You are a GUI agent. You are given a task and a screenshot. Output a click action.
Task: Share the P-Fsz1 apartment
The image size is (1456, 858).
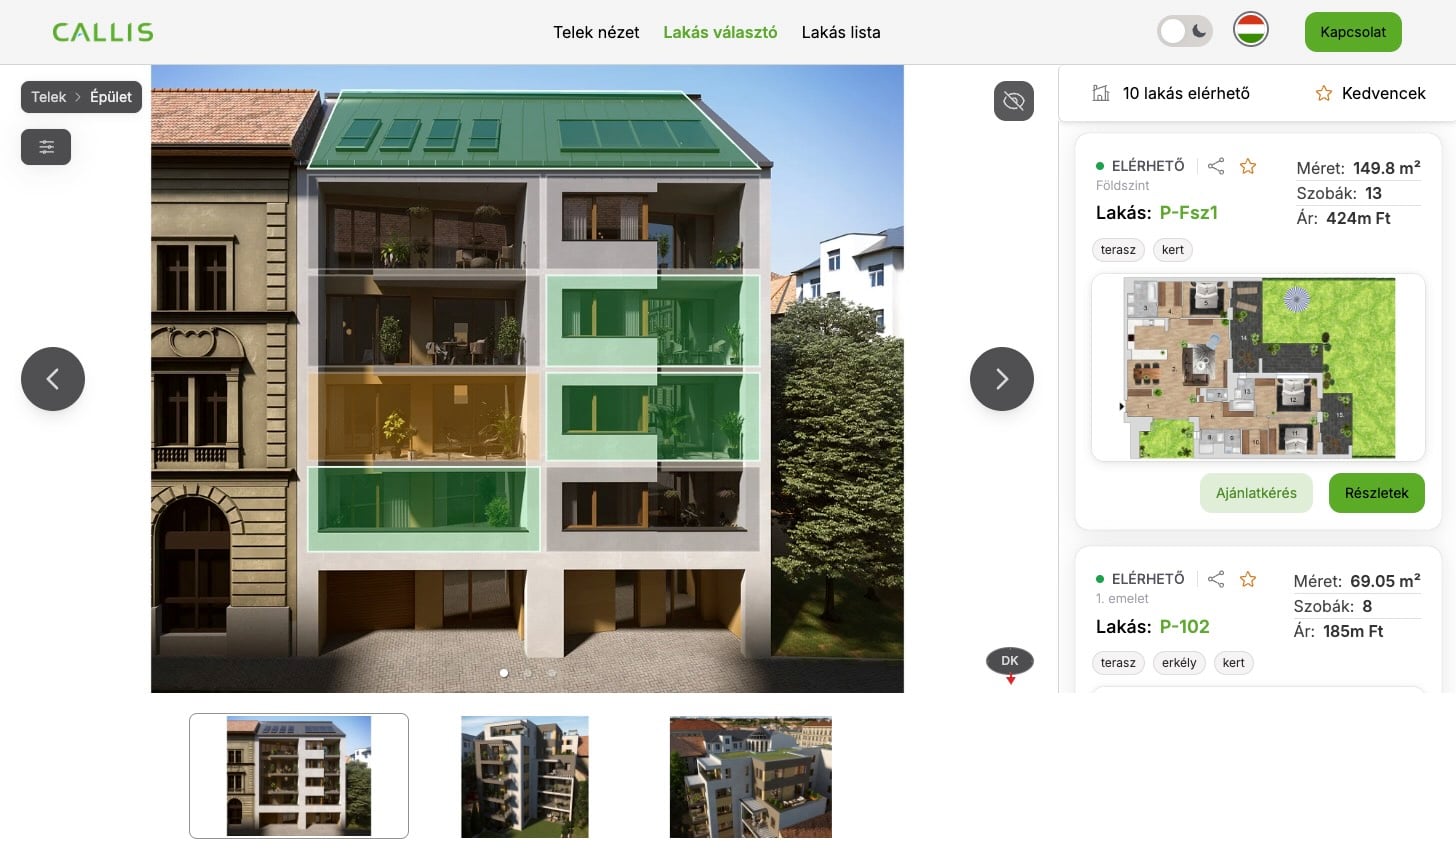pos(1216,166)
